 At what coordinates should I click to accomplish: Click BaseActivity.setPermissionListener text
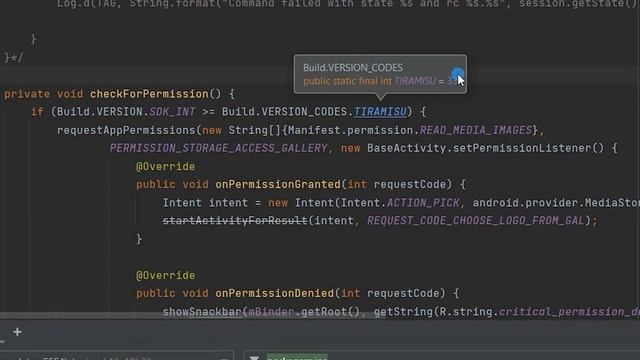(479, 148)
